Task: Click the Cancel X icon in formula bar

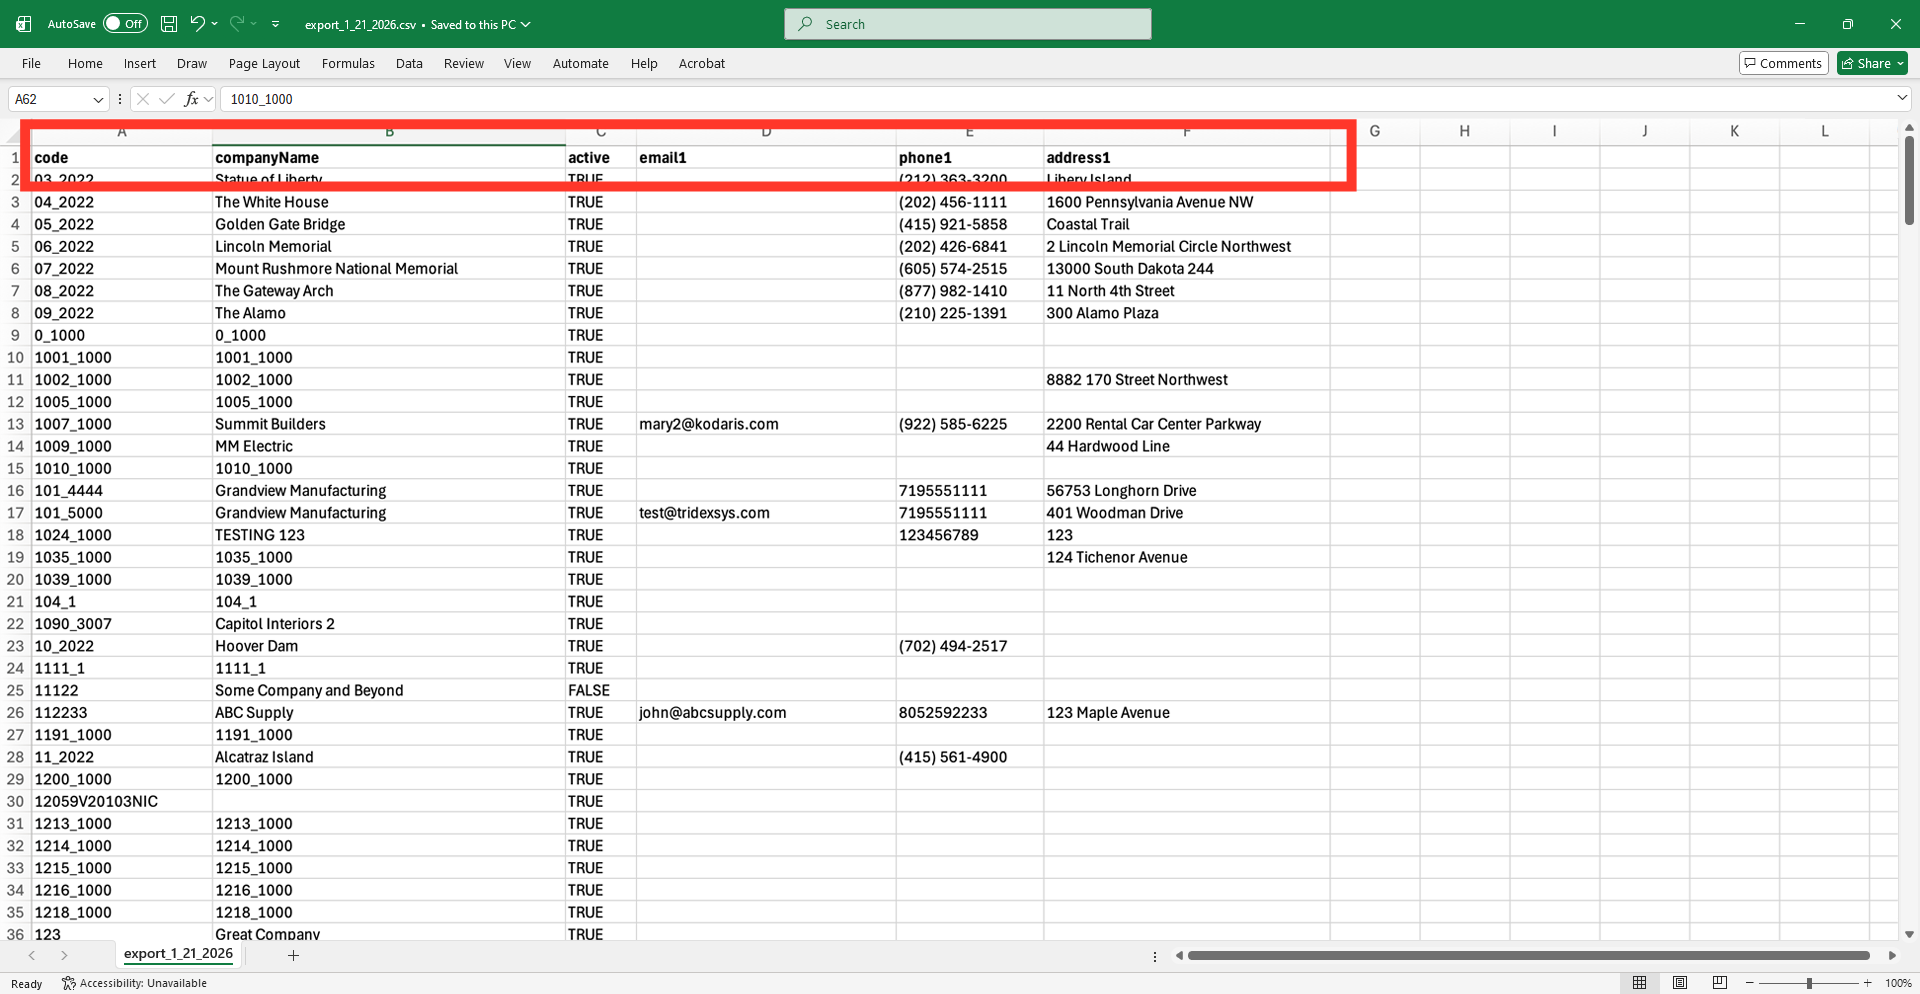Action: [143, 99]
